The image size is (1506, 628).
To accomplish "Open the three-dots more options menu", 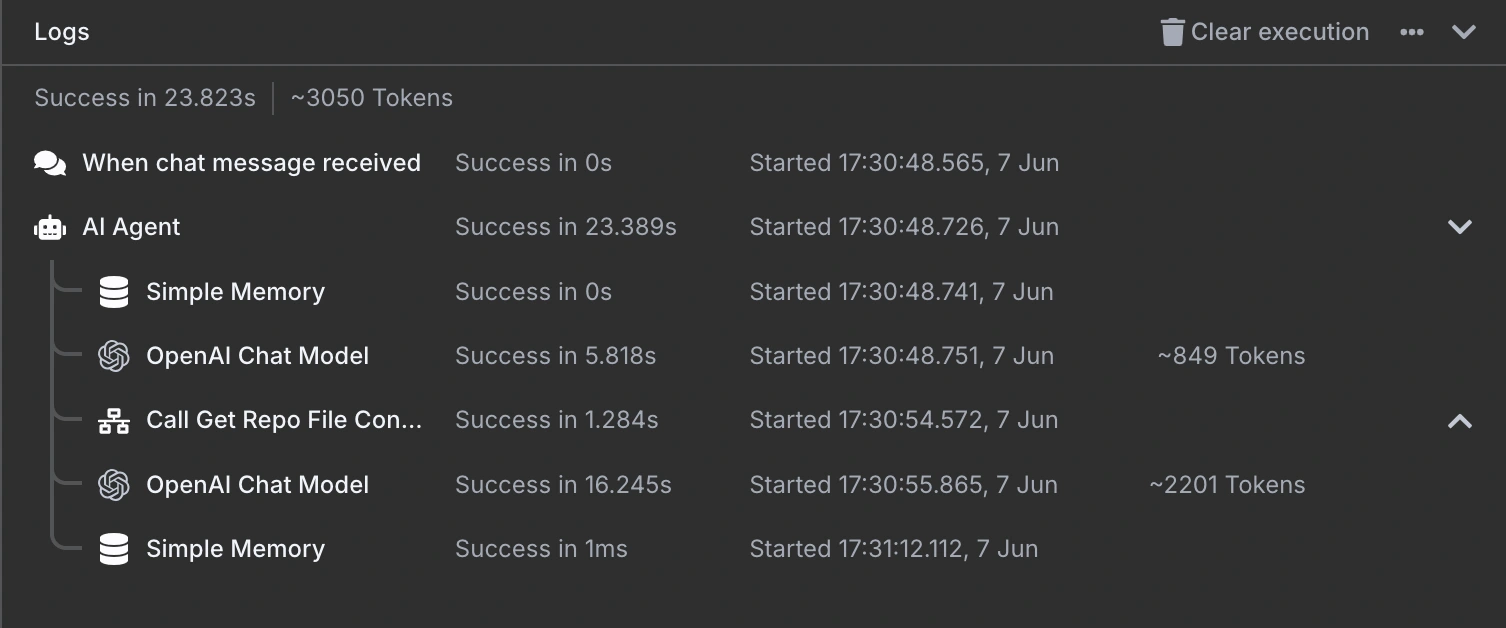I will coord(1412,32).
